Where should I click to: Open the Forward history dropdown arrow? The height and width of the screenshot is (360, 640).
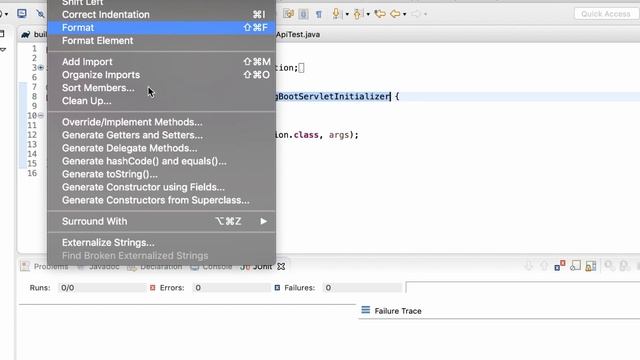pos(426,14)
